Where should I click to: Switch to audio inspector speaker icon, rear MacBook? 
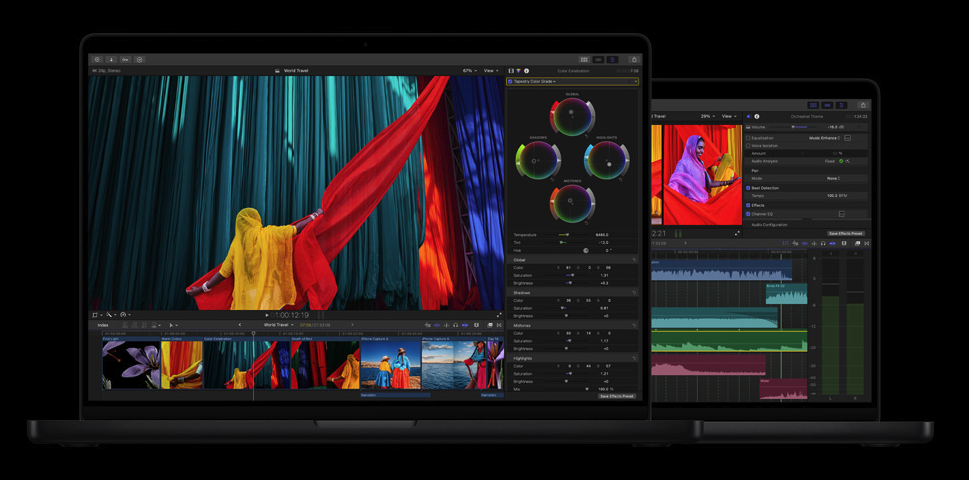749,116
